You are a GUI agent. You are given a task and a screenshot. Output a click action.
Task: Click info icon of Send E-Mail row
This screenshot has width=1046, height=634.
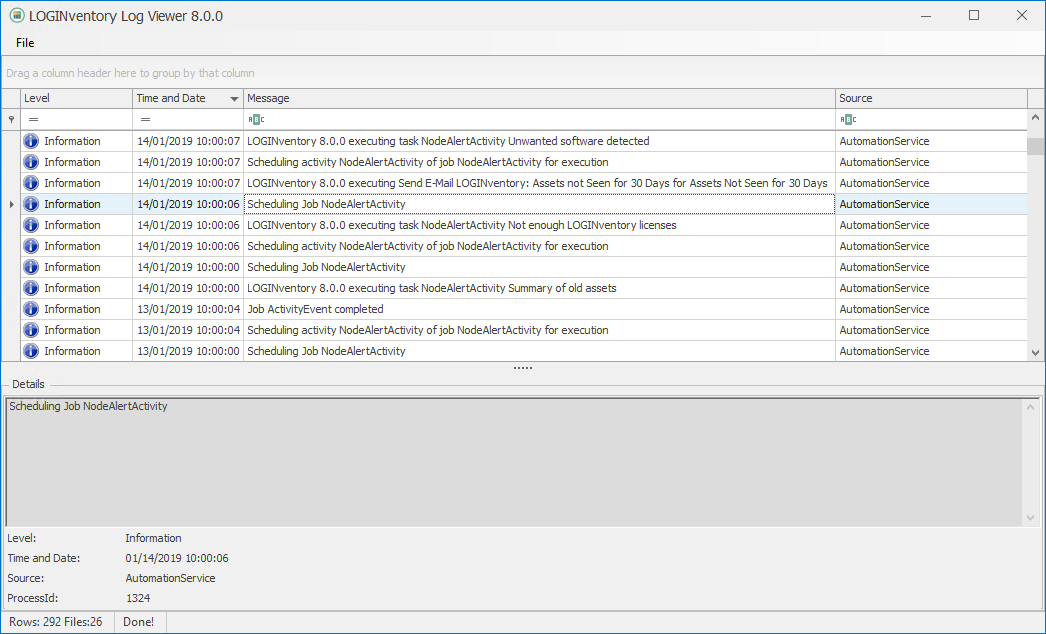(31, 183)
